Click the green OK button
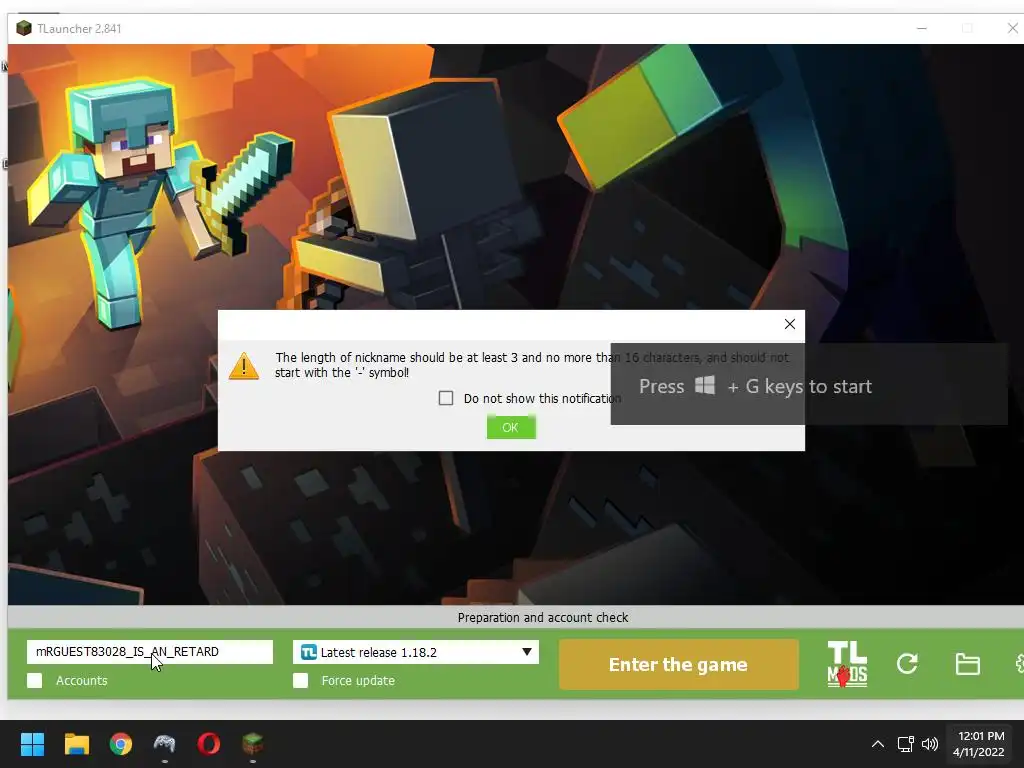 click(x=511, y=427)
